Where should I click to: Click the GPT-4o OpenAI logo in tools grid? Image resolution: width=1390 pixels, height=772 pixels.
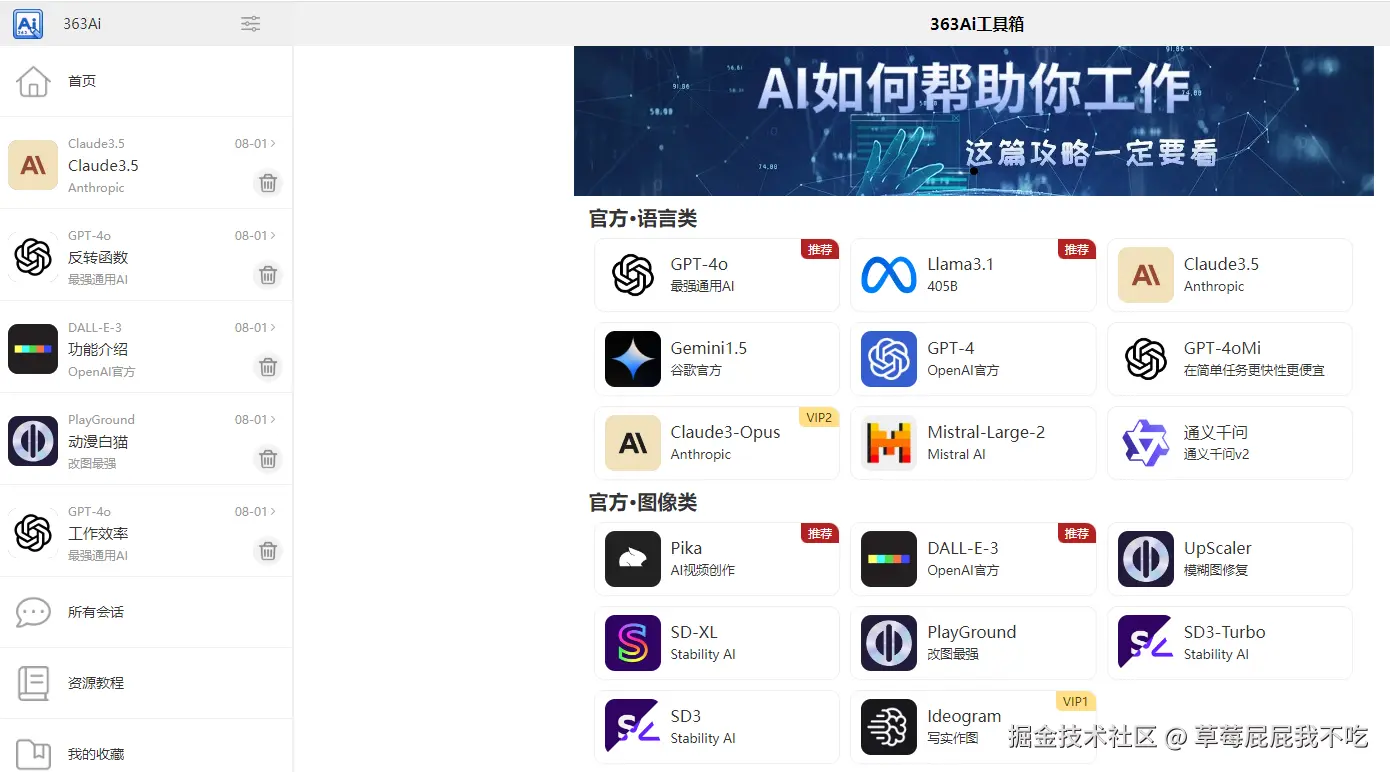coord(633,275)
